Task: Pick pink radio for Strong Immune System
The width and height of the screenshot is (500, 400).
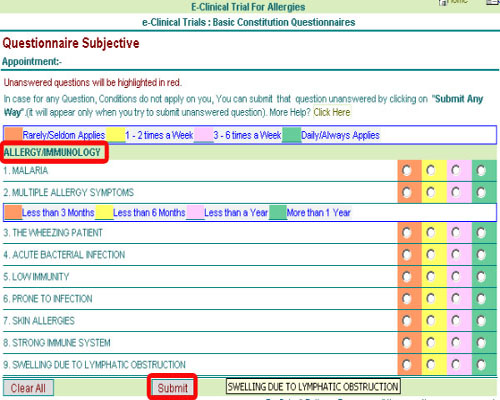Action: click(456, 343)
